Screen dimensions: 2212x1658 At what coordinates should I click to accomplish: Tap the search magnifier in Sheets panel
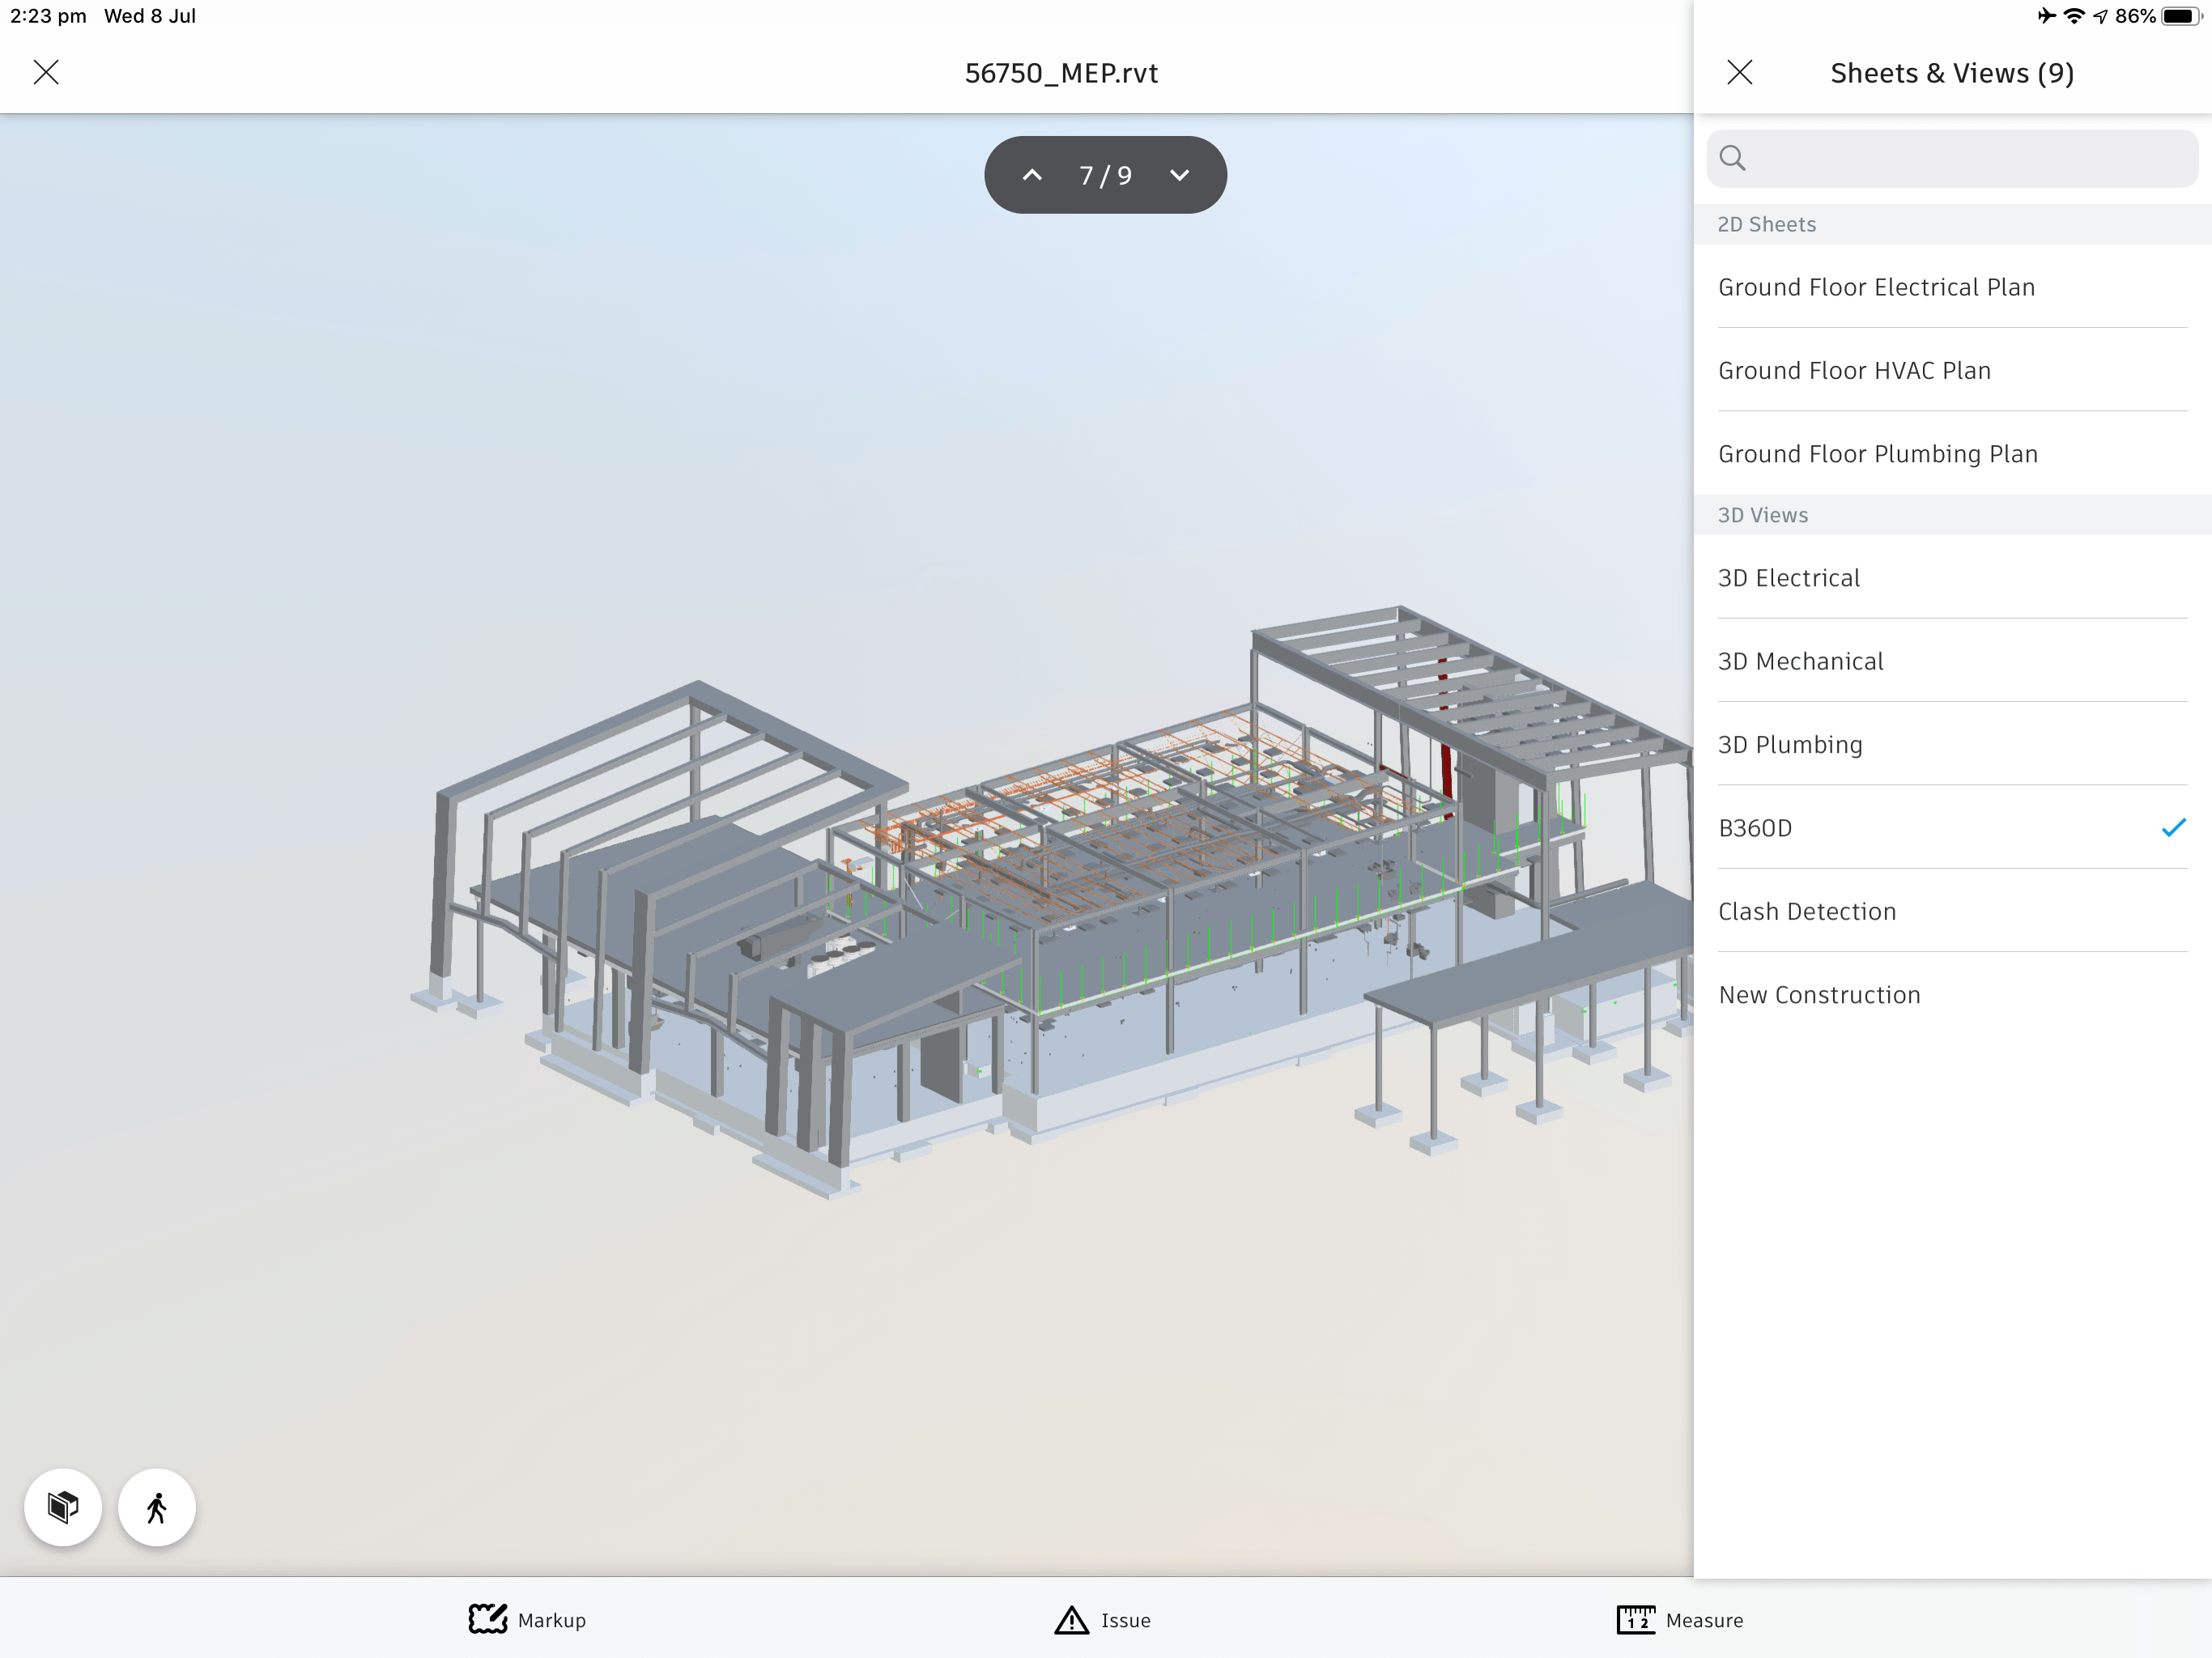point(1733,157)
